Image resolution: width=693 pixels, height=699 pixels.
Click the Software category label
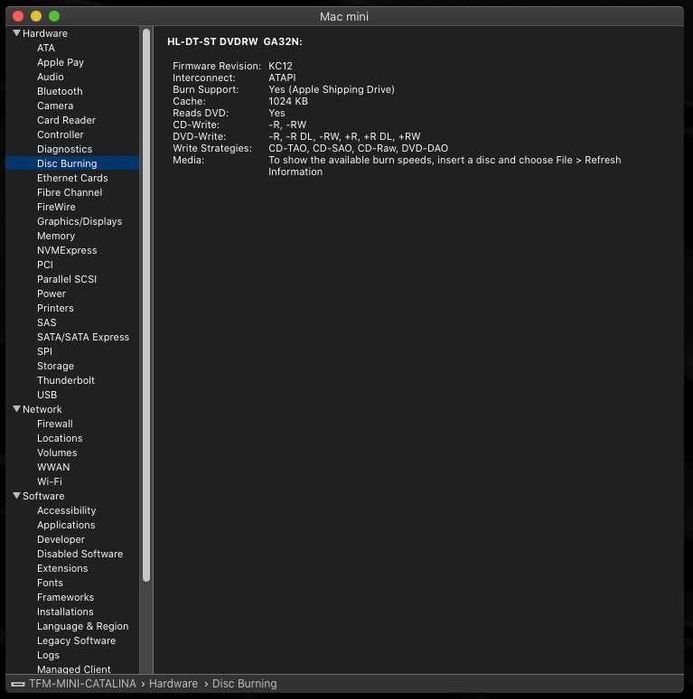pyautogui.click(x=43, y=496)
